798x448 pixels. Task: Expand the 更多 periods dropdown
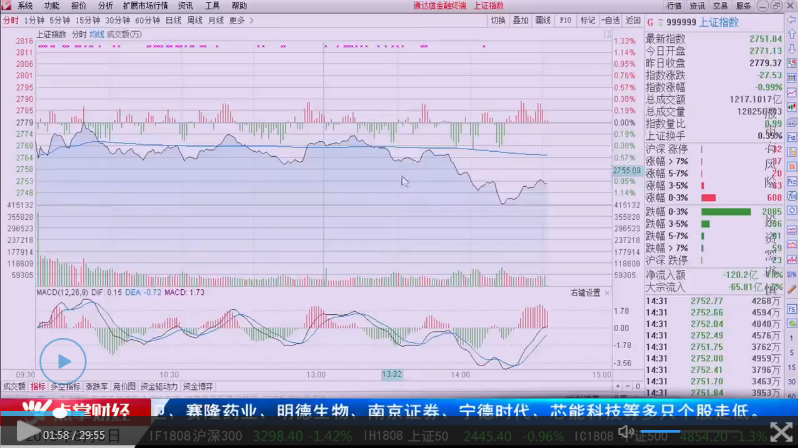(x=237, y=20)
